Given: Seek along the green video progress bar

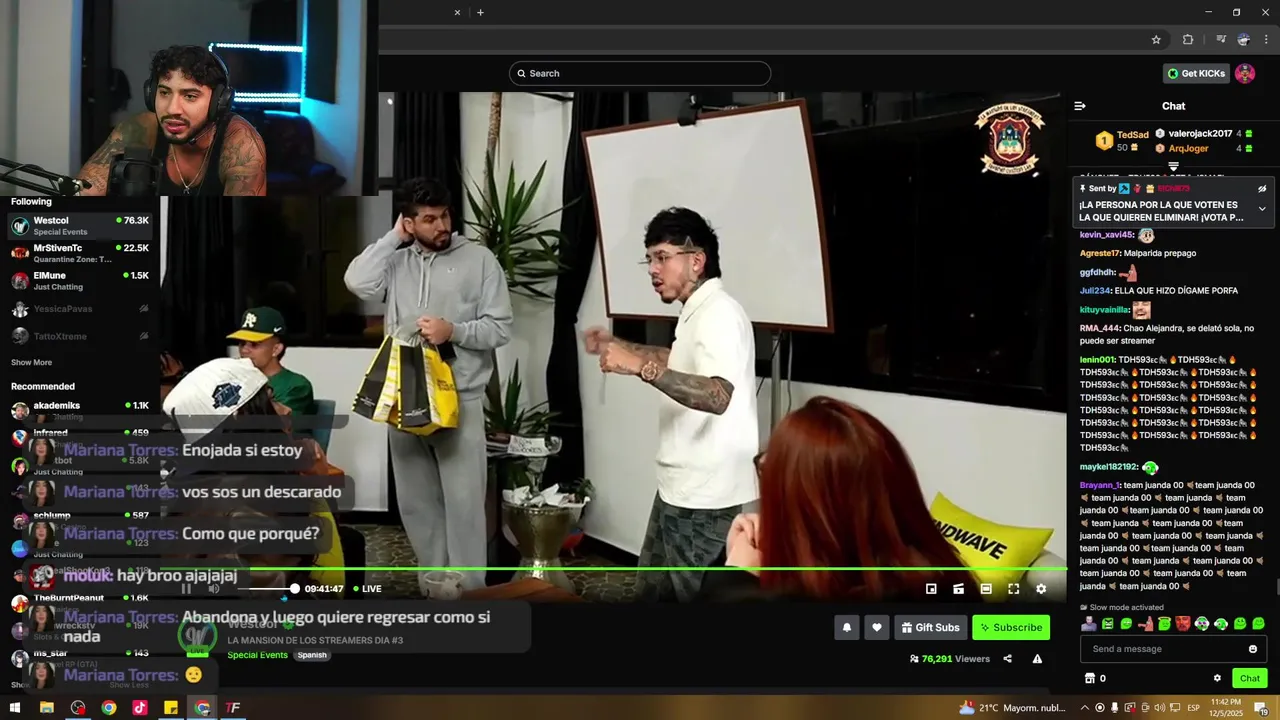Looking at the screenshot, I should (x=613, y=569).
